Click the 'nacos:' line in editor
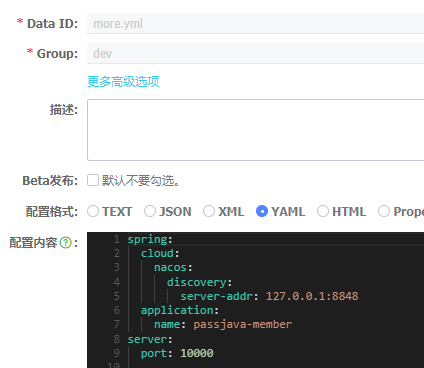The height and width of the screenshot is (368, 424). (173, 267)
